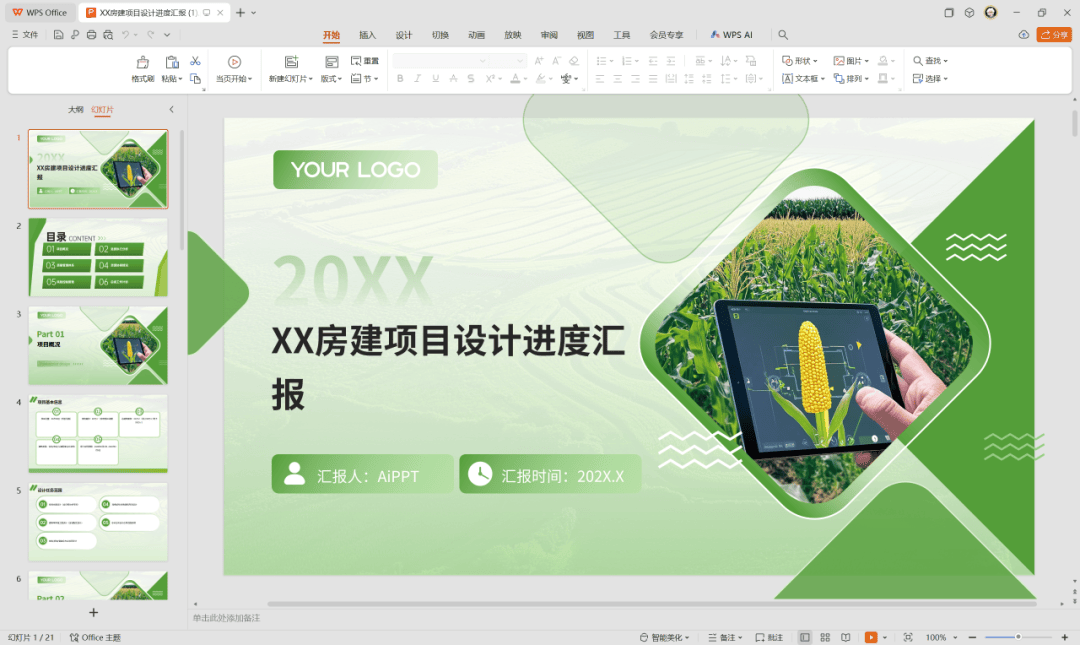Click the orange 分享 share button
The image size is (1080, 645).
[1054, 35]
